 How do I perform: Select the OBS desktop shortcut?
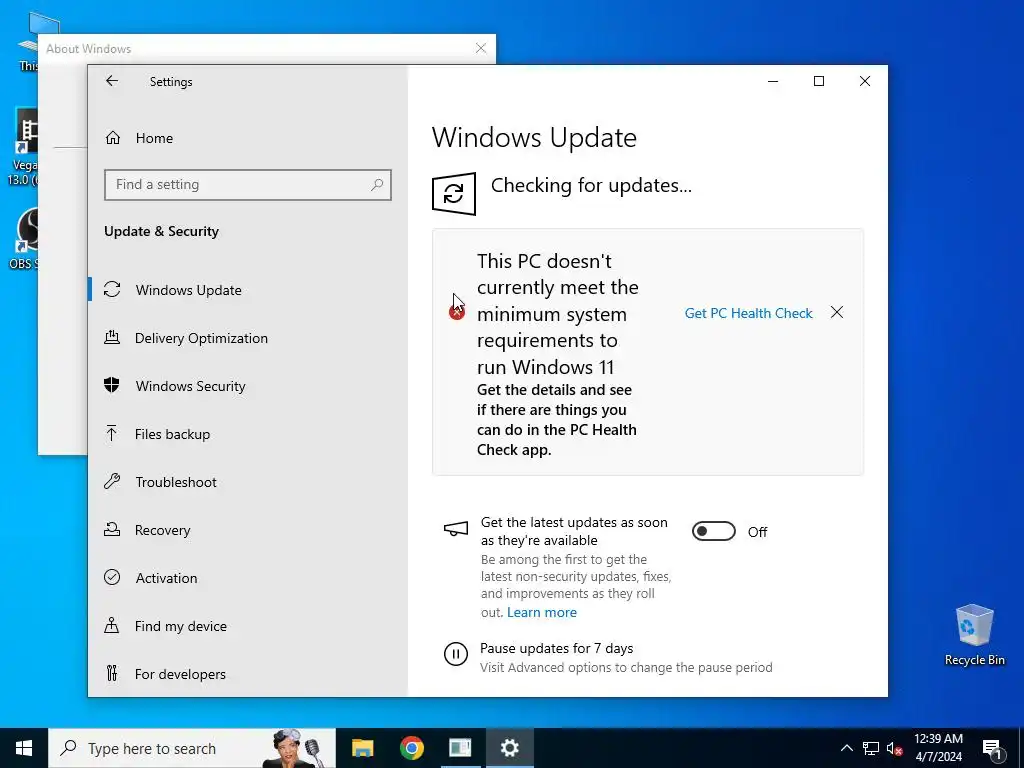pos(25,238)
